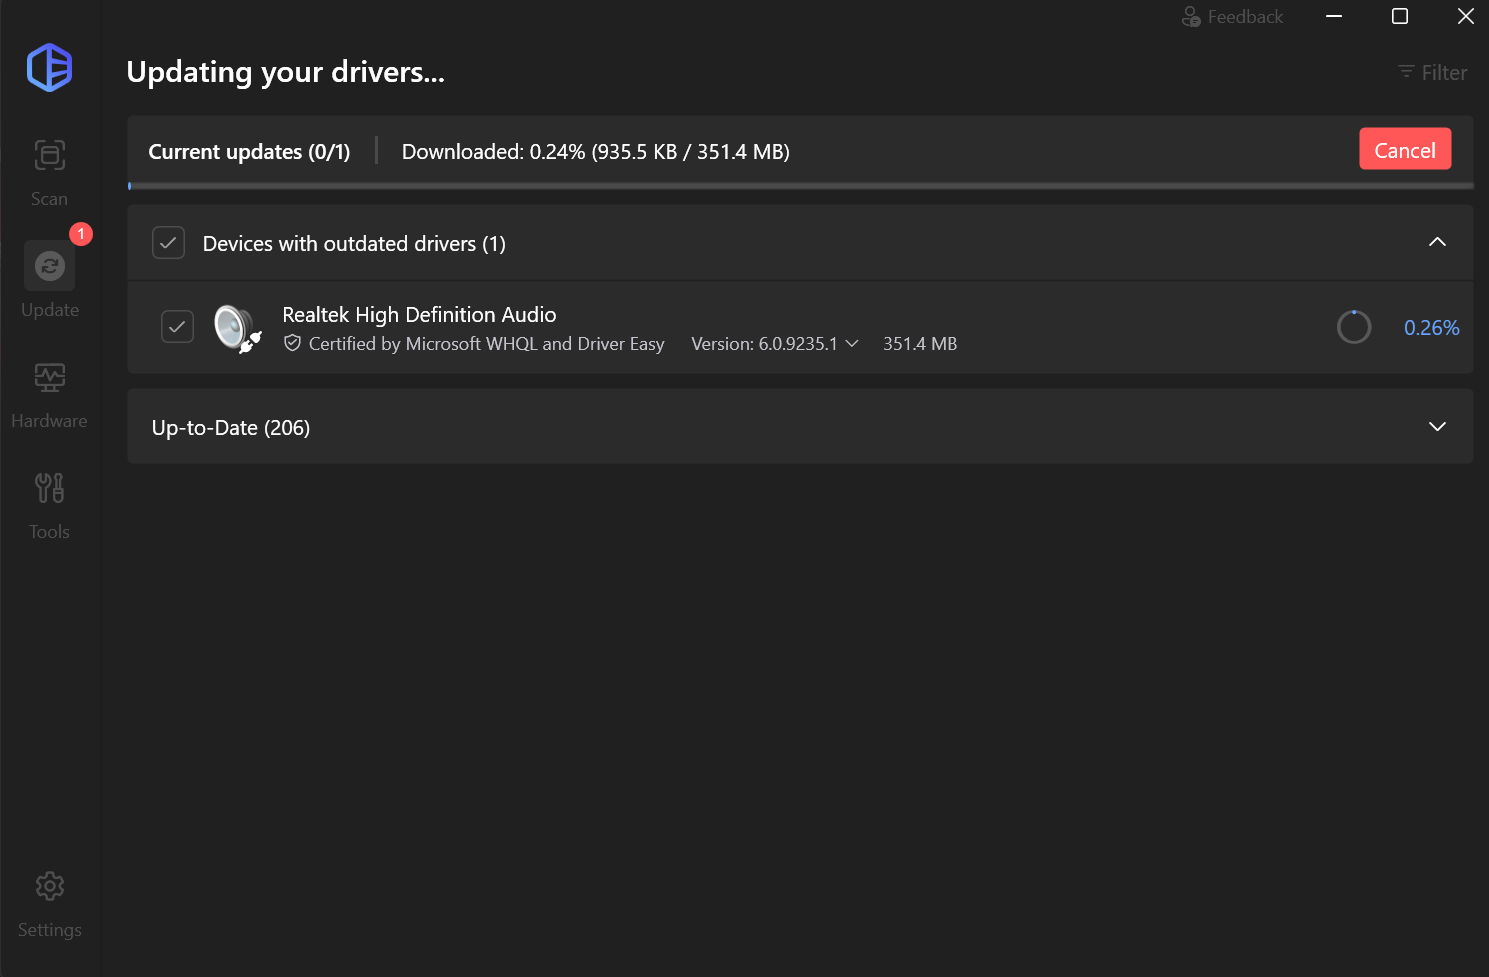Image resolution: width=1489 pixels, height=977 pixels.
Task: Click the Realtek speaker device icon
Action: point(238,328)
